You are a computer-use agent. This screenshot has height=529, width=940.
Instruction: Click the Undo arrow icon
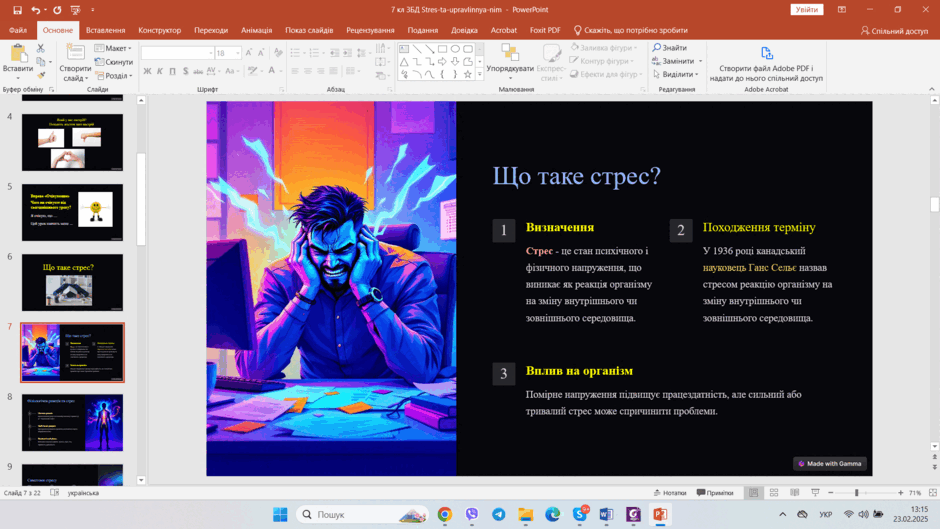35,10
